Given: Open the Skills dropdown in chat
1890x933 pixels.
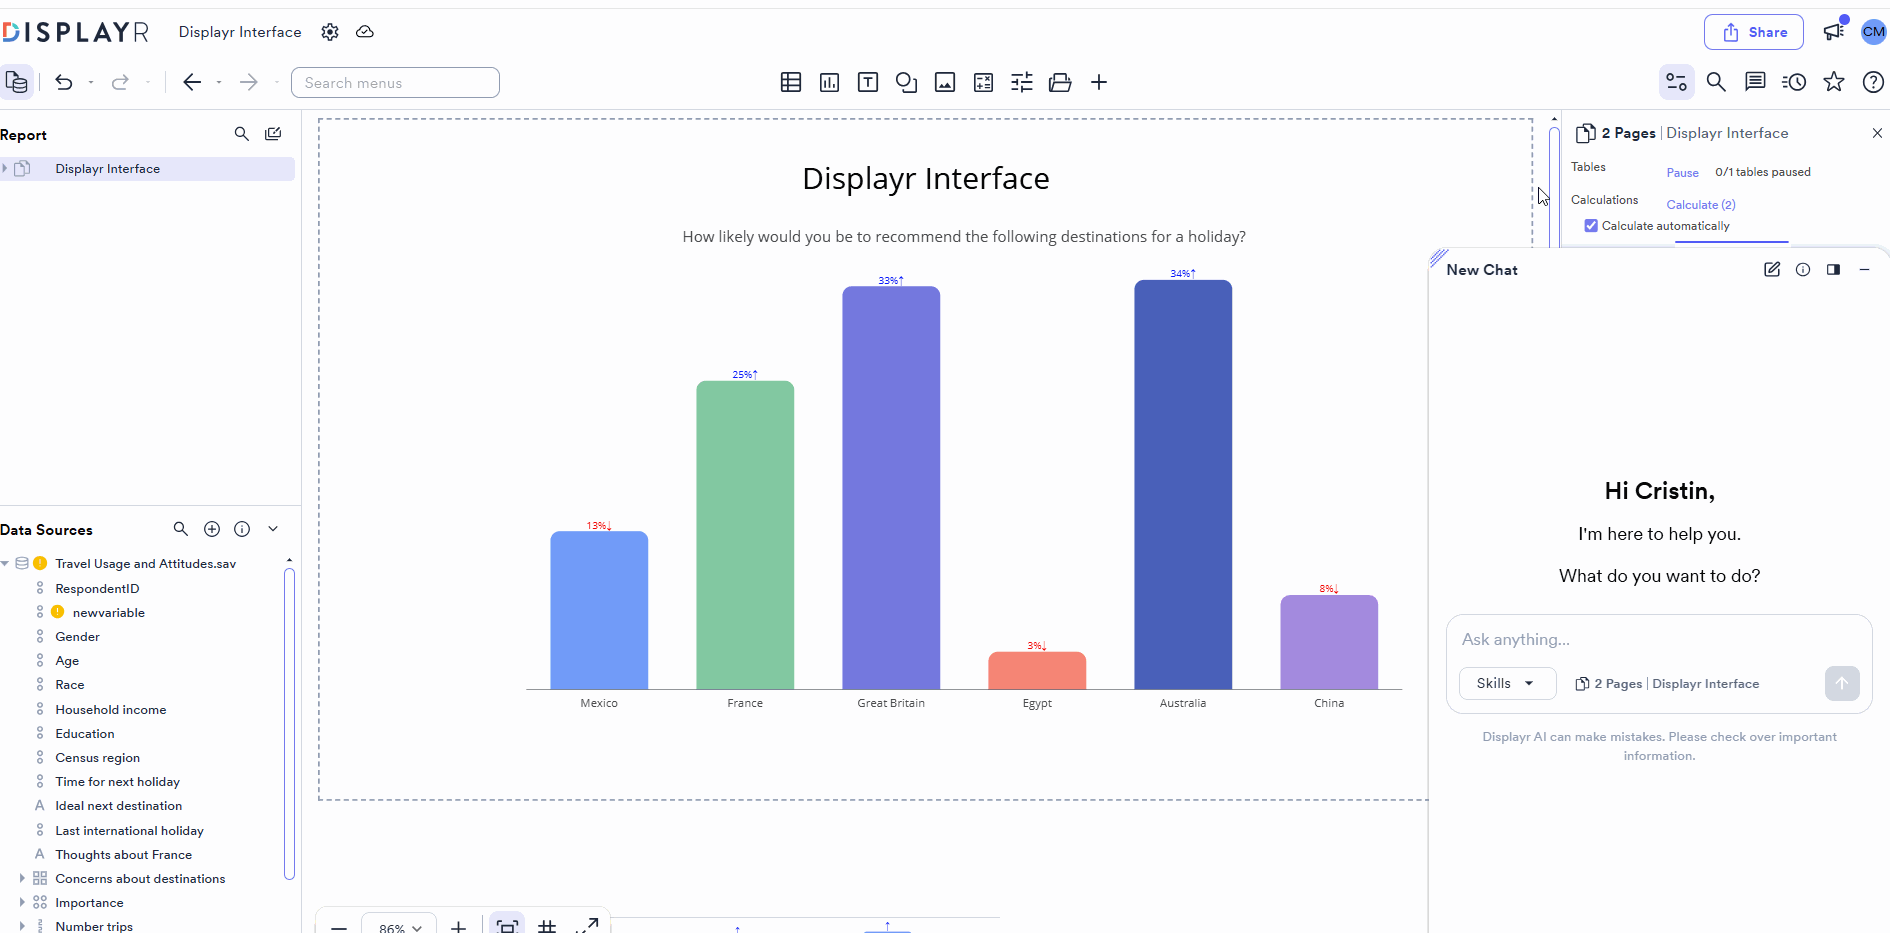Looking at the screenshot, I should click(x=1508, y=684).
